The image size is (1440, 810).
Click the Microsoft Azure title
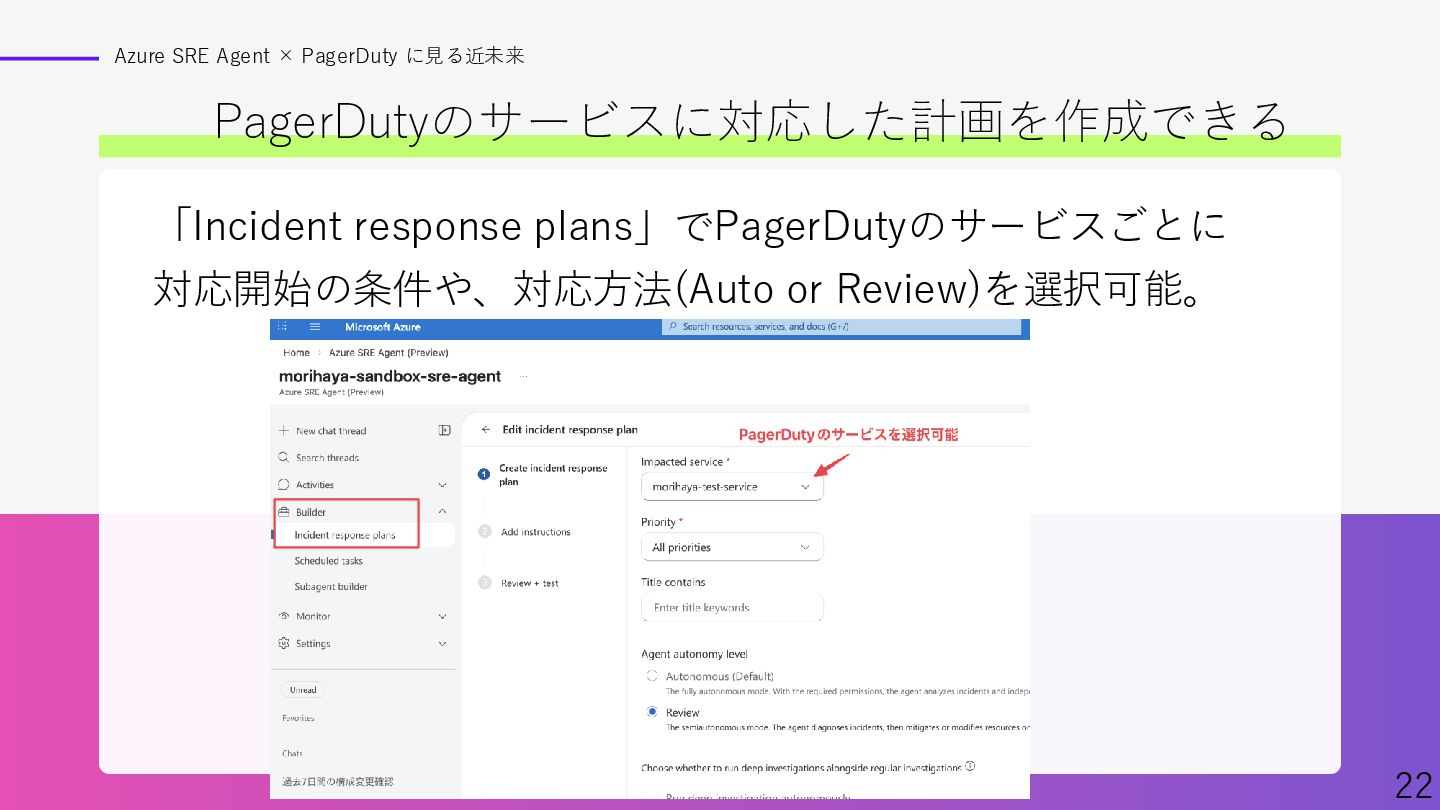point(383,327)
